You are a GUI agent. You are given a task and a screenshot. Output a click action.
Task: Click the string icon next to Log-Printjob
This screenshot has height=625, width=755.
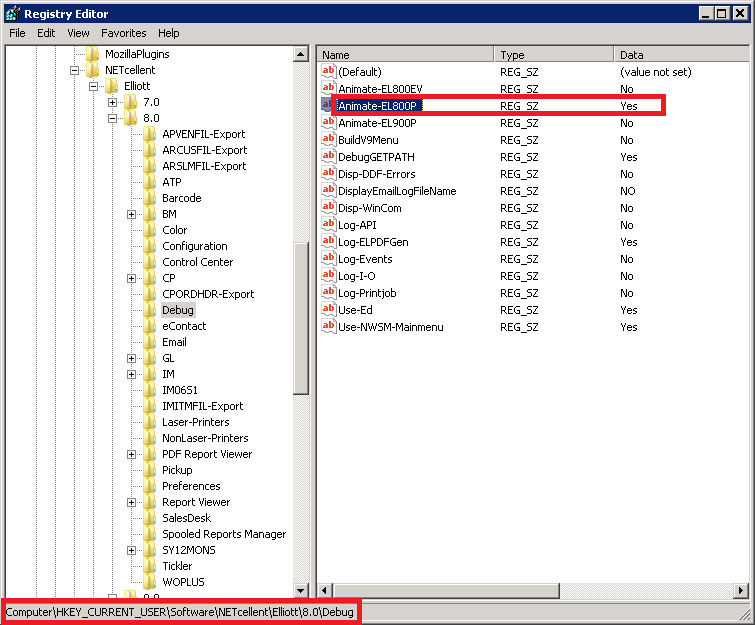[x=328, y=292]
